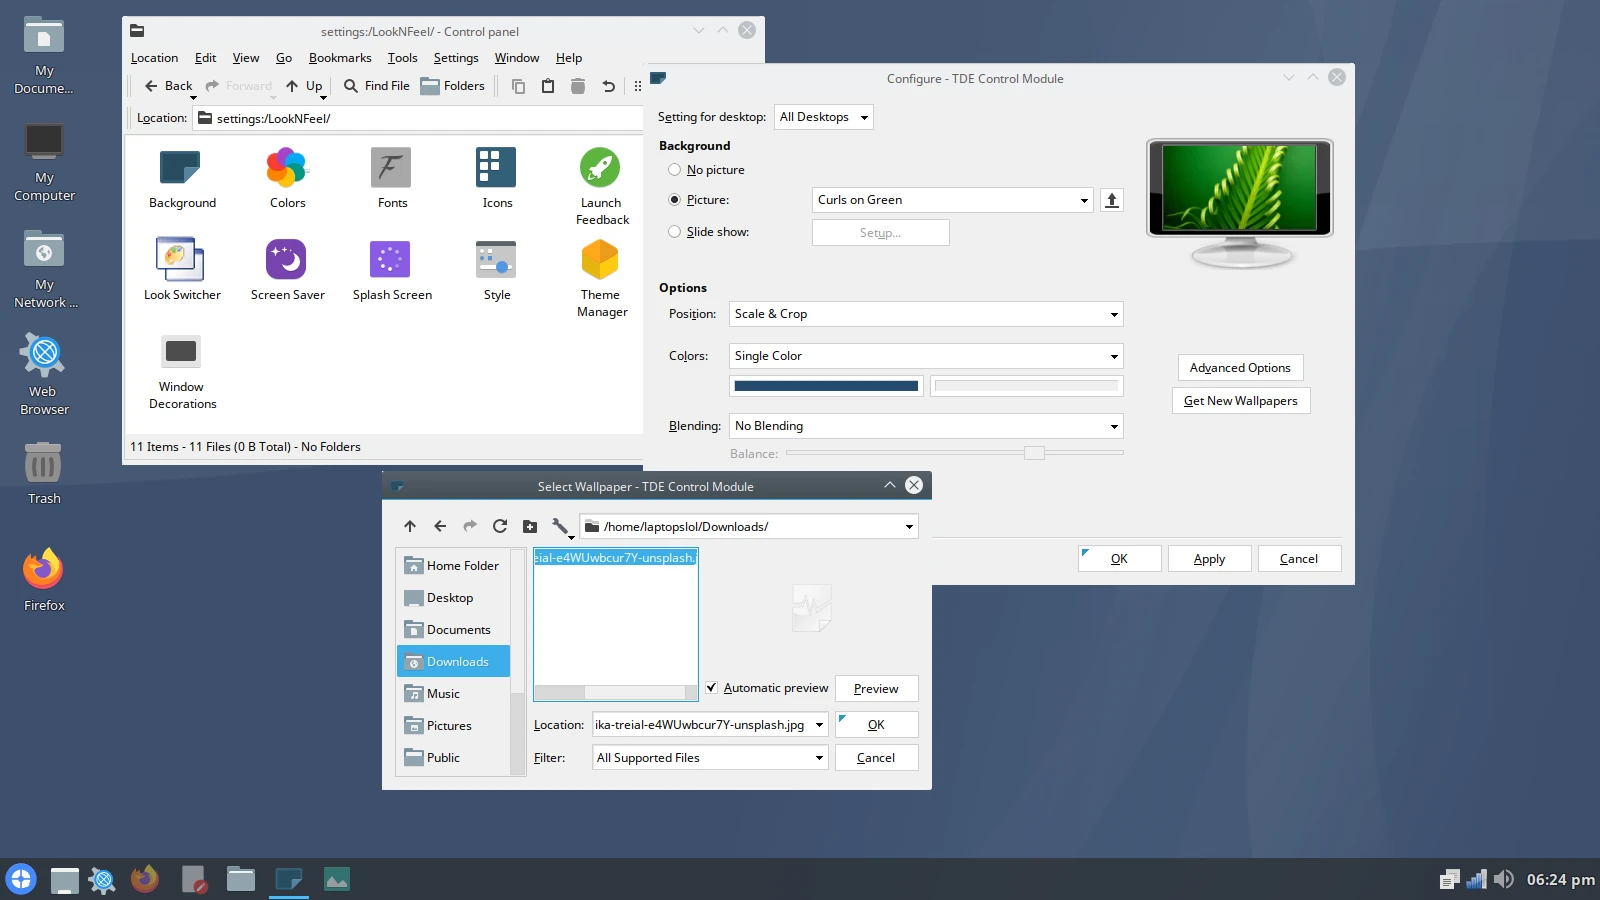This screenshot has height=900, width=1600.
Task: Click the Find File toolbar icon
Action: point(375,86)
